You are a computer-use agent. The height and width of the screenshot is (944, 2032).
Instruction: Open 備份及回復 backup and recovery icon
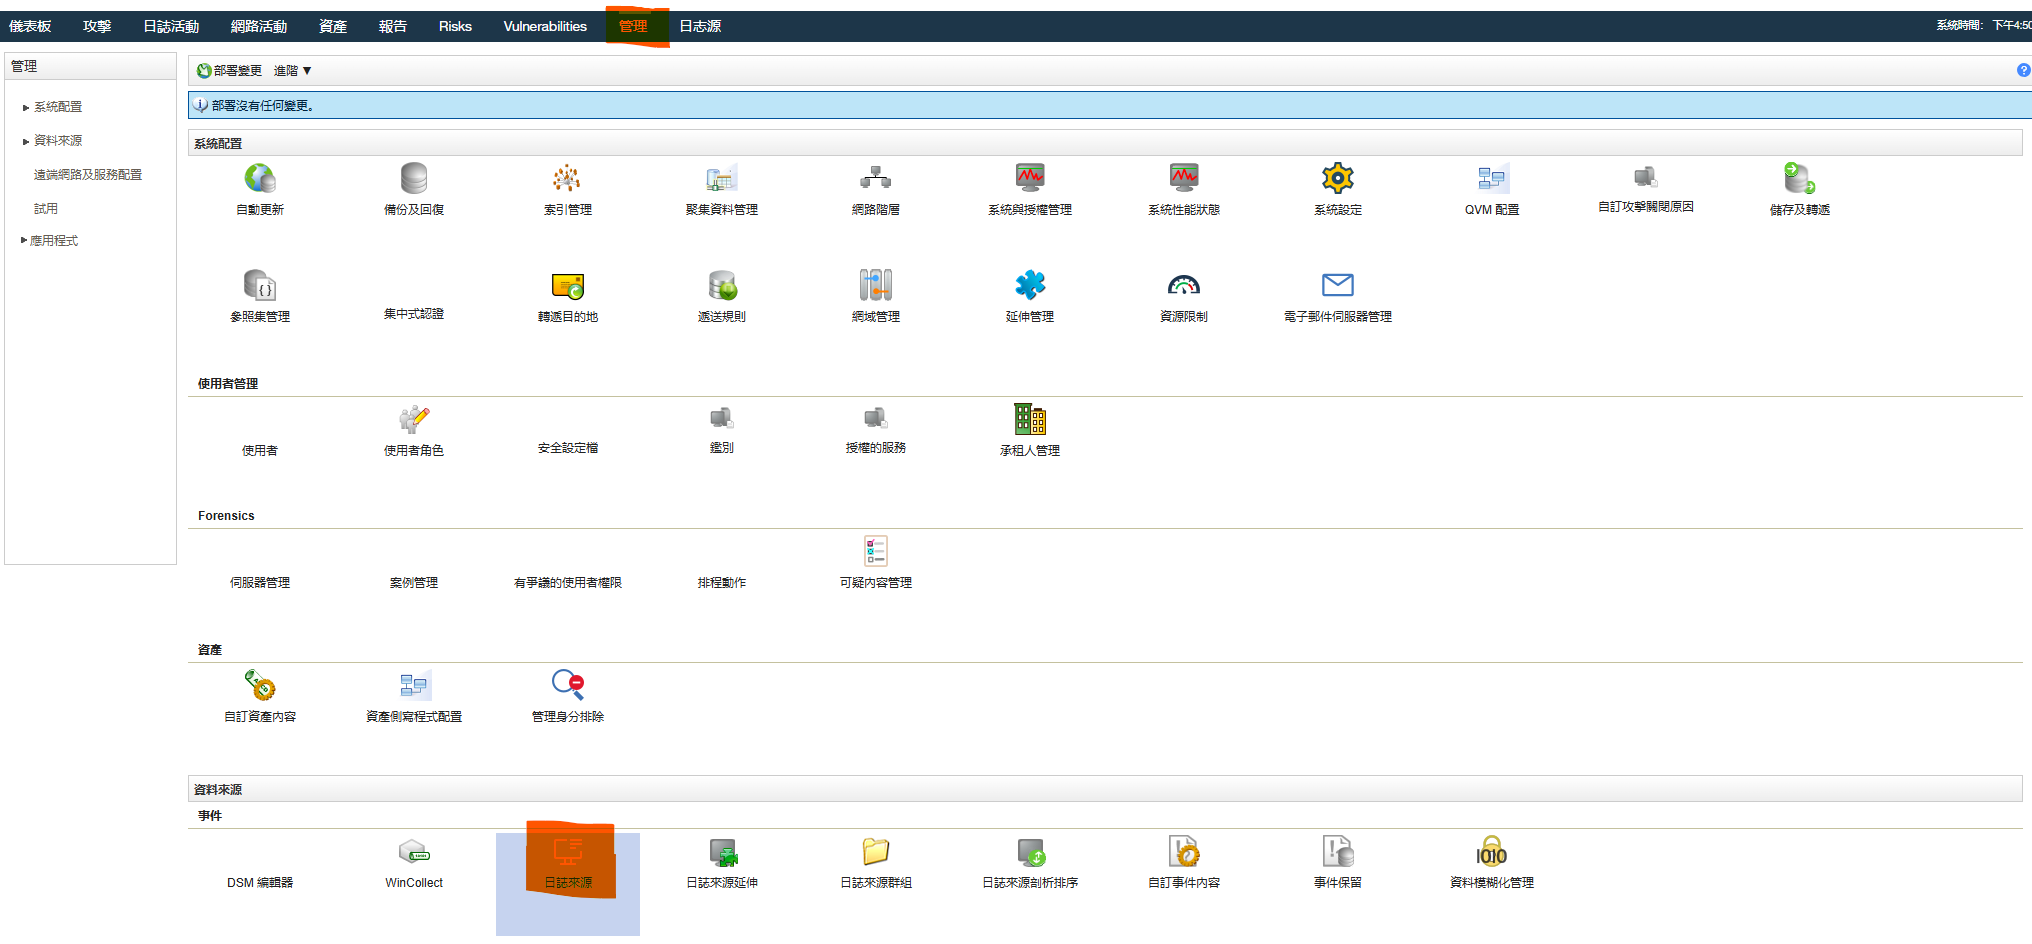414,180
